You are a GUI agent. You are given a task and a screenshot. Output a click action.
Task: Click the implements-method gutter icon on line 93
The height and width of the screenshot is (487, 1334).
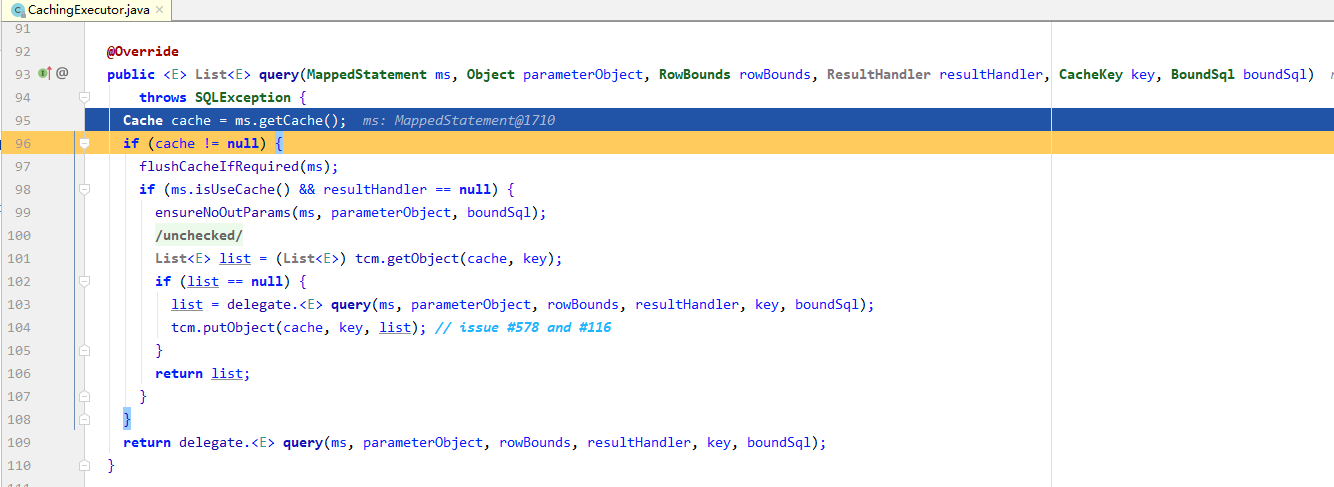tap(45, 73)
